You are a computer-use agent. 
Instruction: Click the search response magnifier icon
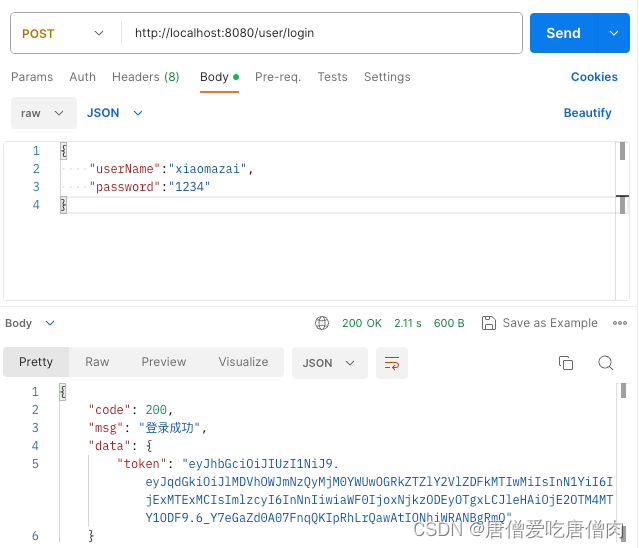pyautogui.click(x=605, y=363)
